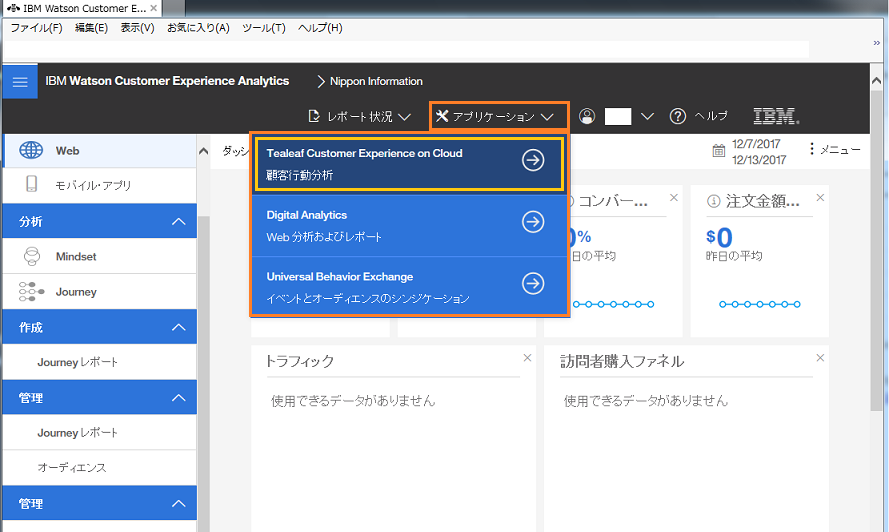Screen dimensions: 889x532
Task: Open ヘルプ(H) menu
Action: pos(320,28)
